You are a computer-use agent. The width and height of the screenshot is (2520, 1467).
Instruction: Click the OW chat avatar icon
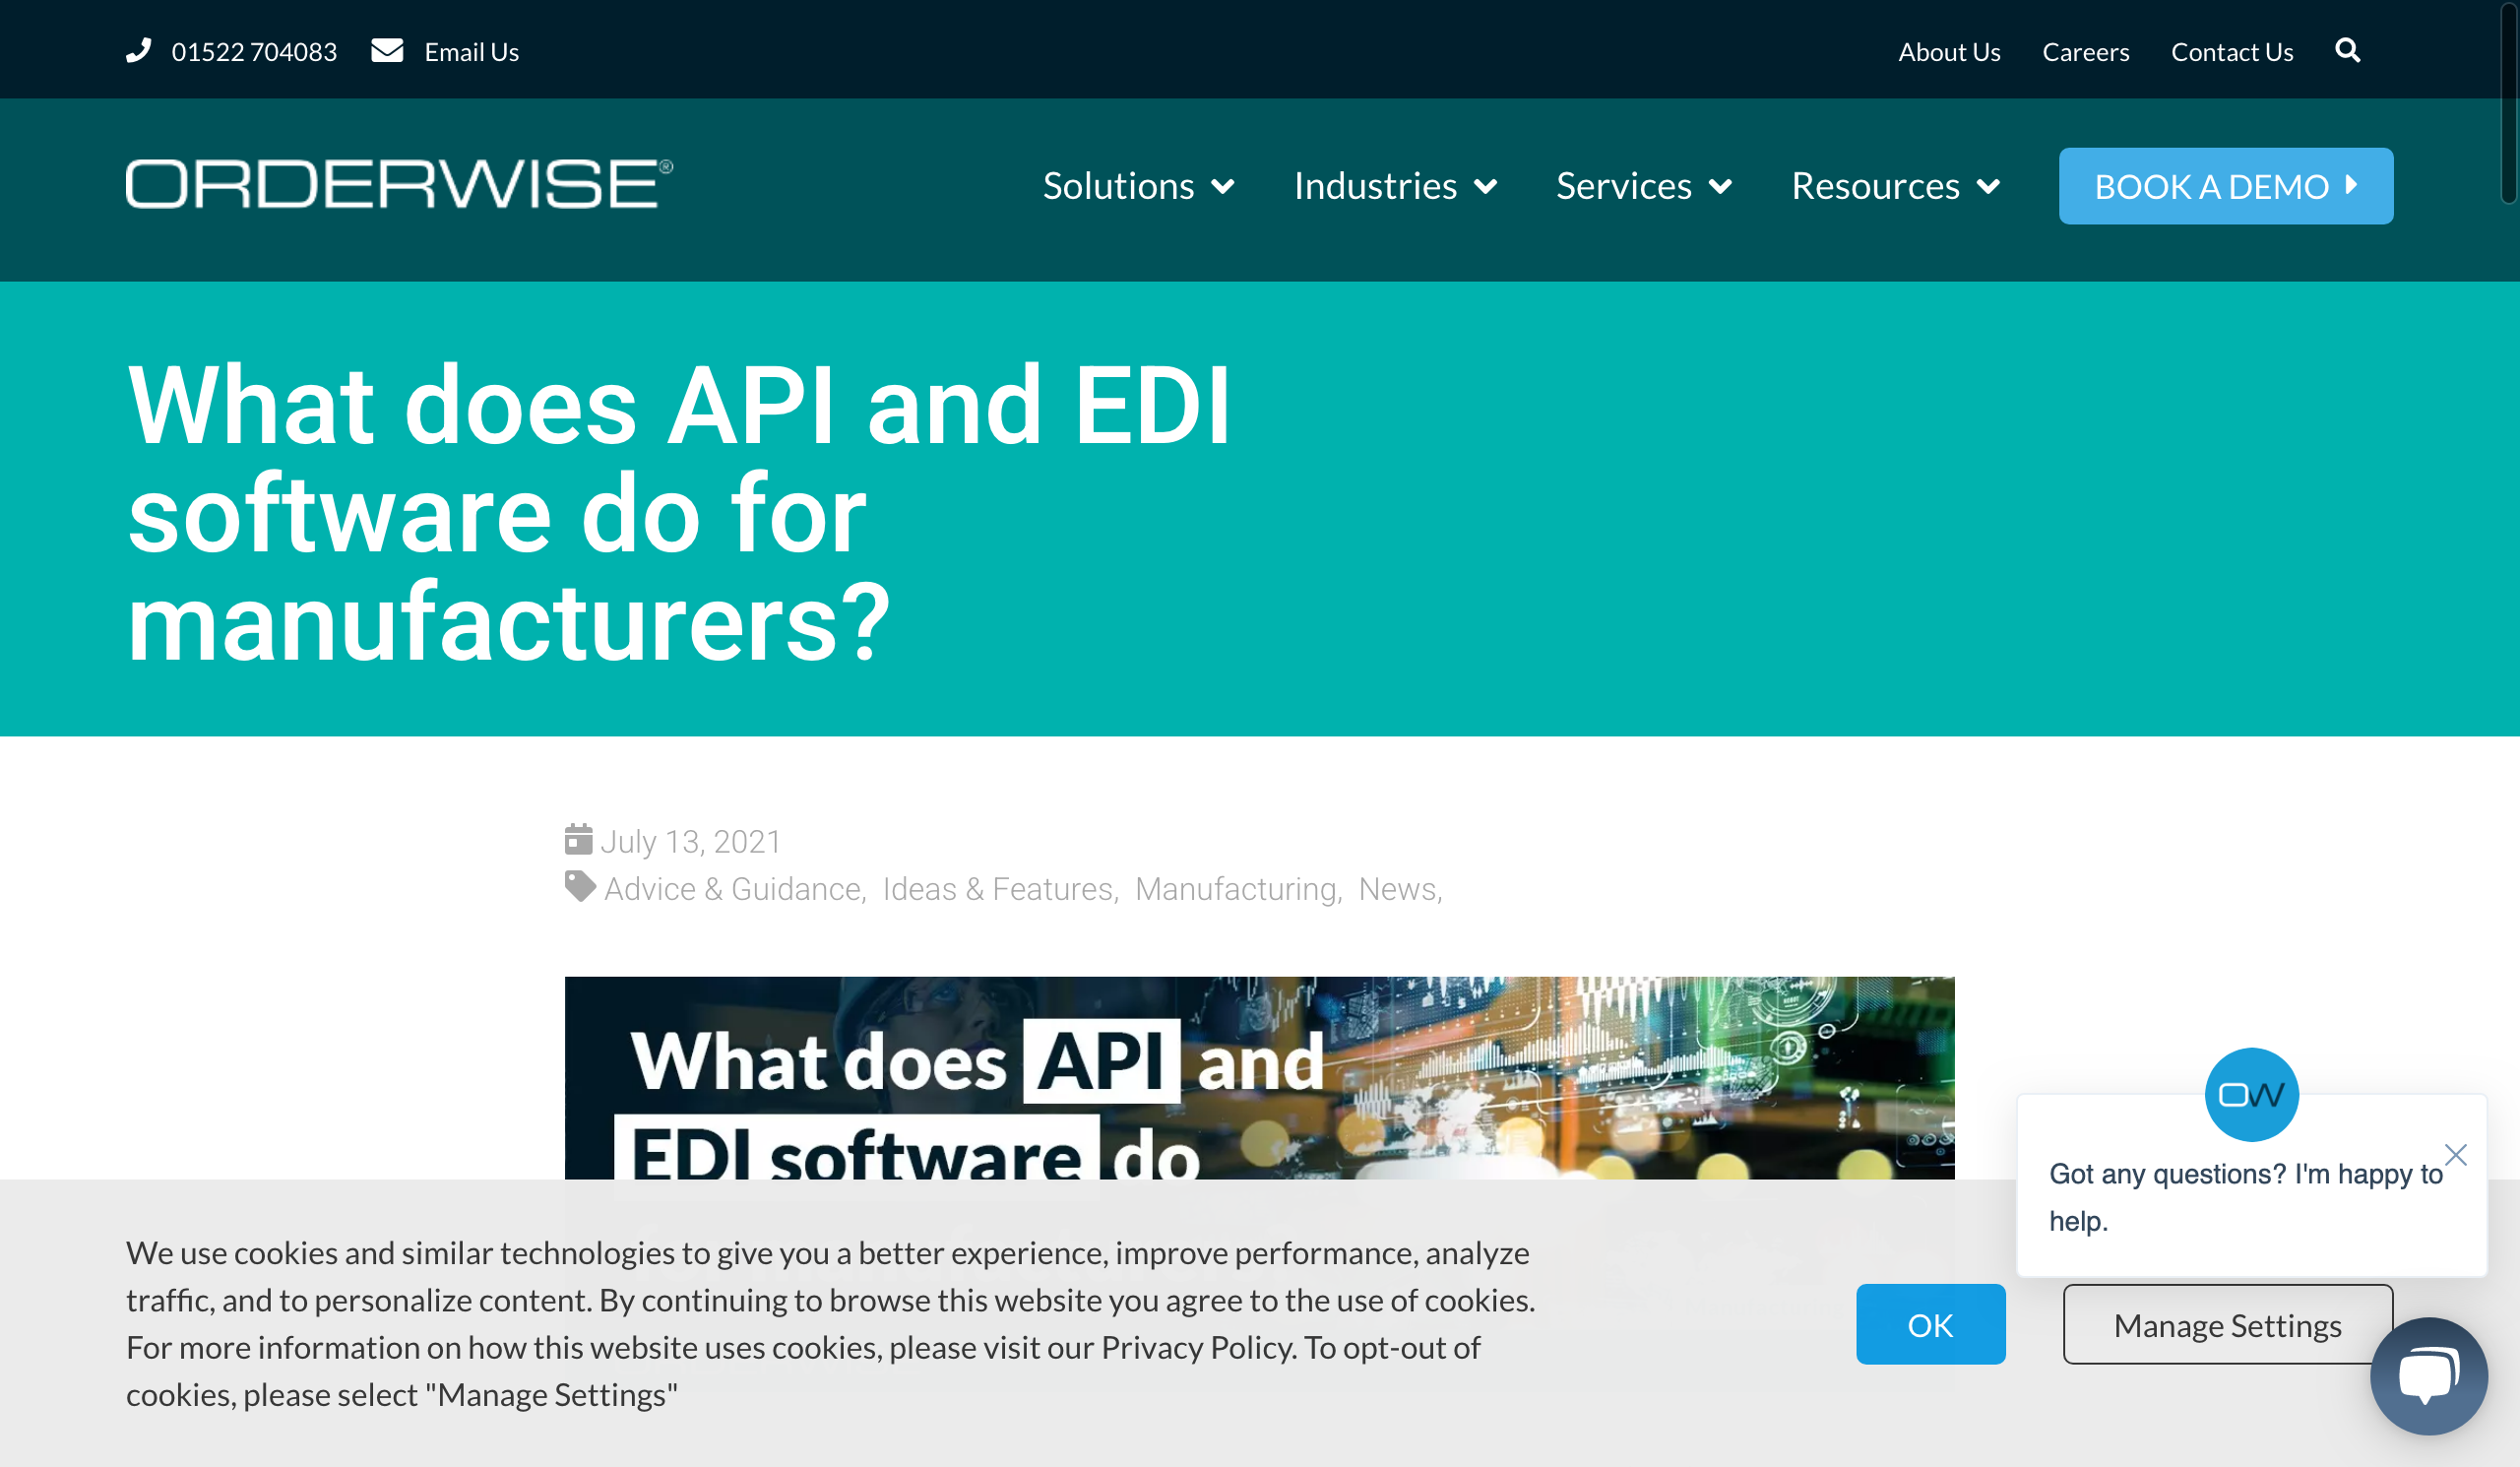[x=2251, y=1094]
